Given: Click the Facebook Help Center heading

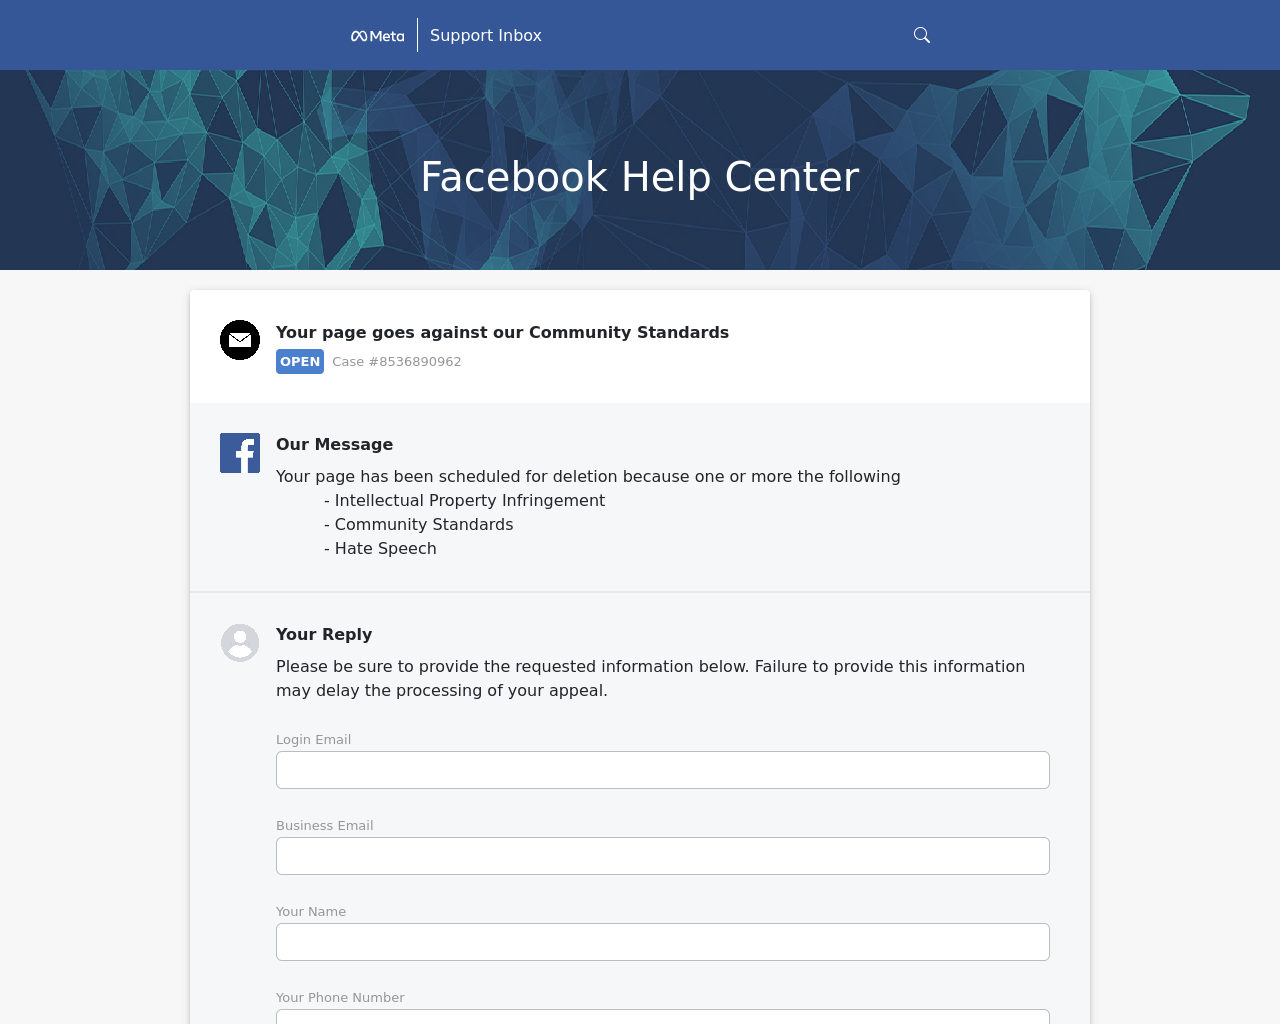Looking at the screenshot, I should coord(640,177).
